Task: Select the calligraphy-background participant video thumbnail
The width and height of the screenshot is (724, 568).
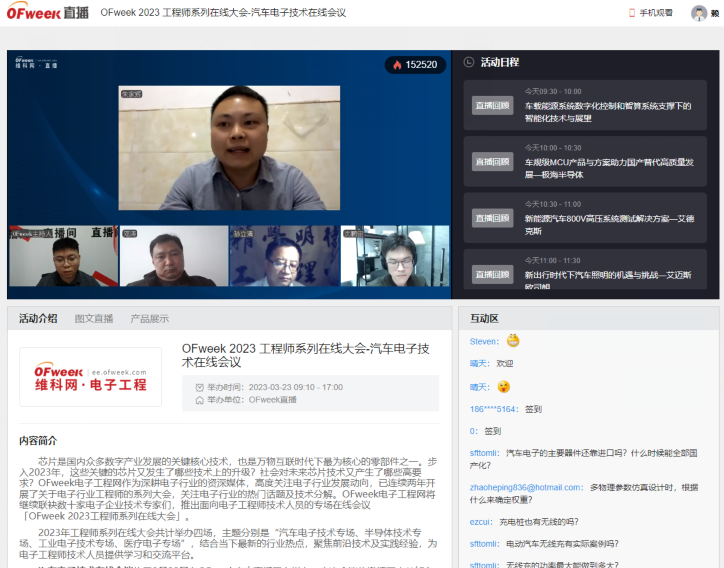Action: (x=284, y=256)
